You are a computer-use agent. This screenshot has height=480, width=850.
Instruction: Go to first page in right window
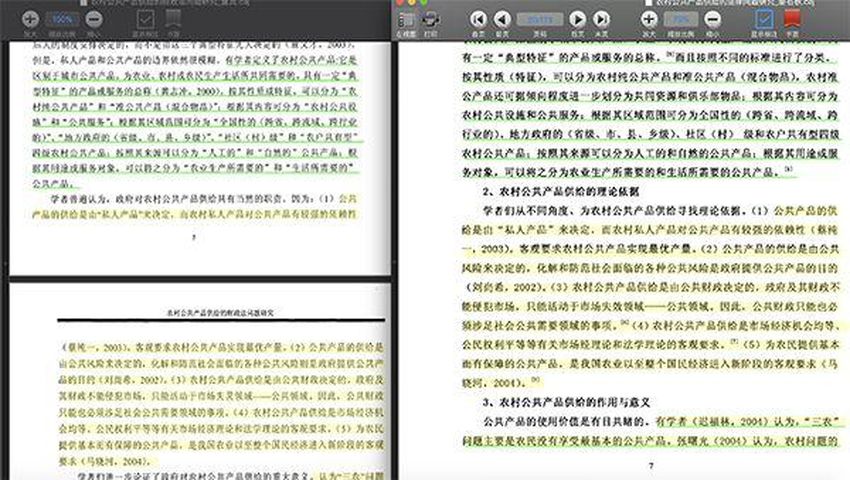coord(478,20)
